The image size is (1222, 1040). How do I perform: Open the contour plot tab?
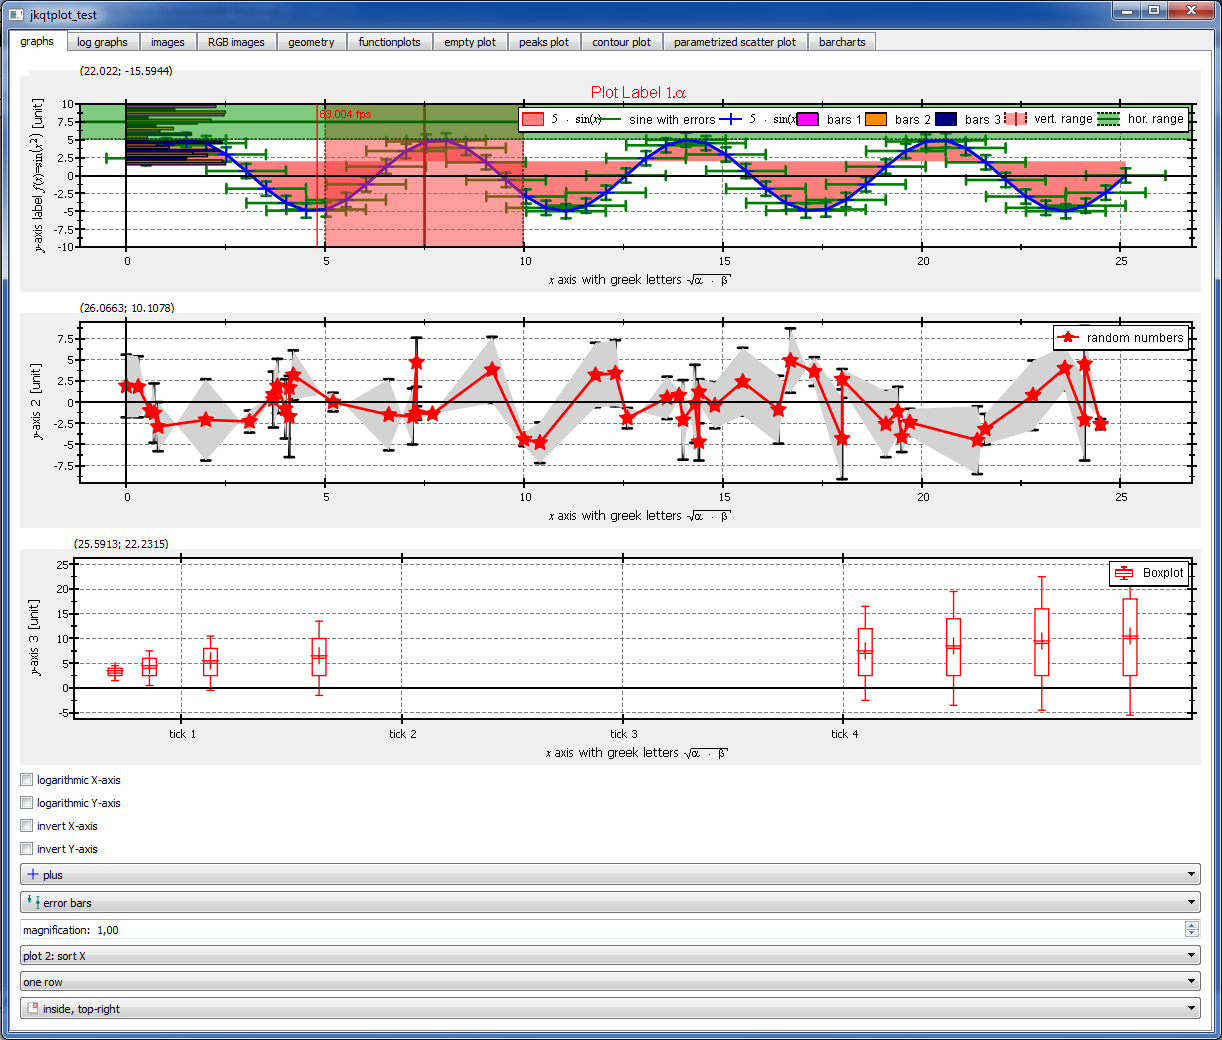click(621, 42)
